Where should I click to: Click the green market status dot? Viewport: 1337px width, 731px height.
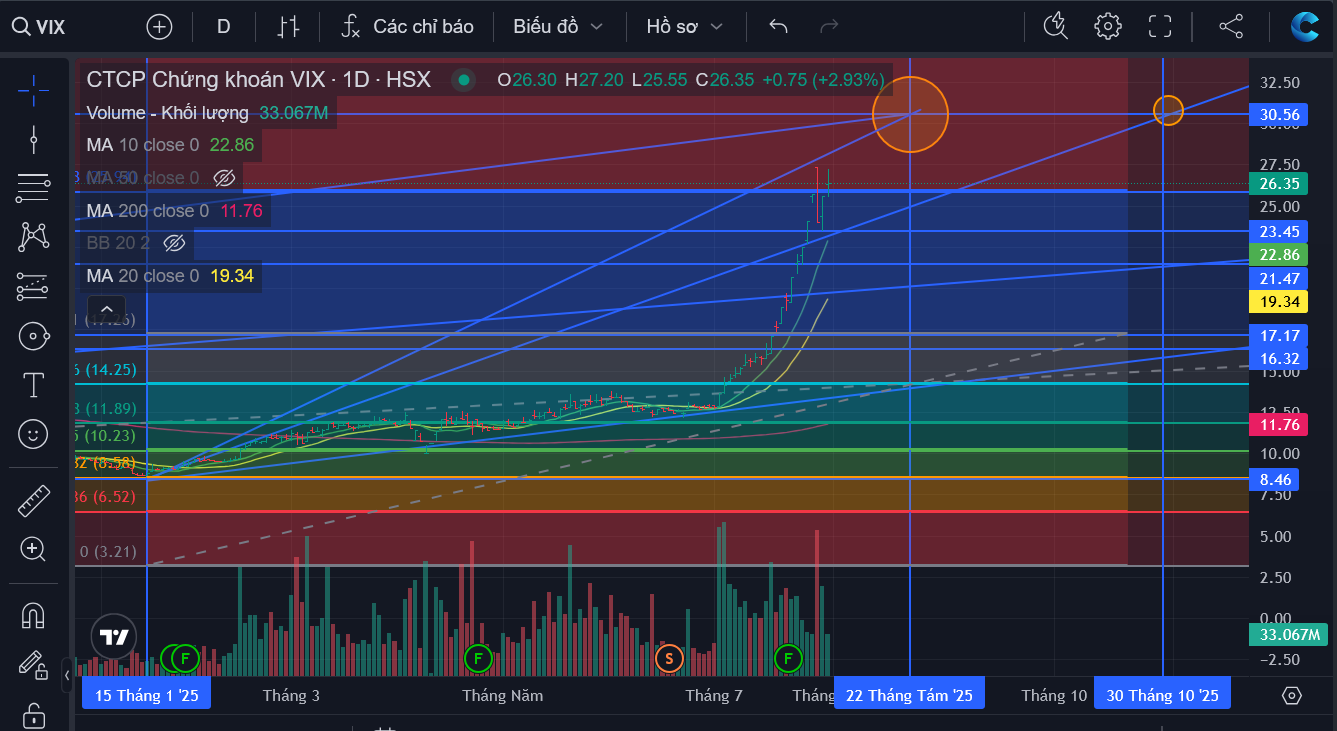pyautogui.click(x=462, y=79)
